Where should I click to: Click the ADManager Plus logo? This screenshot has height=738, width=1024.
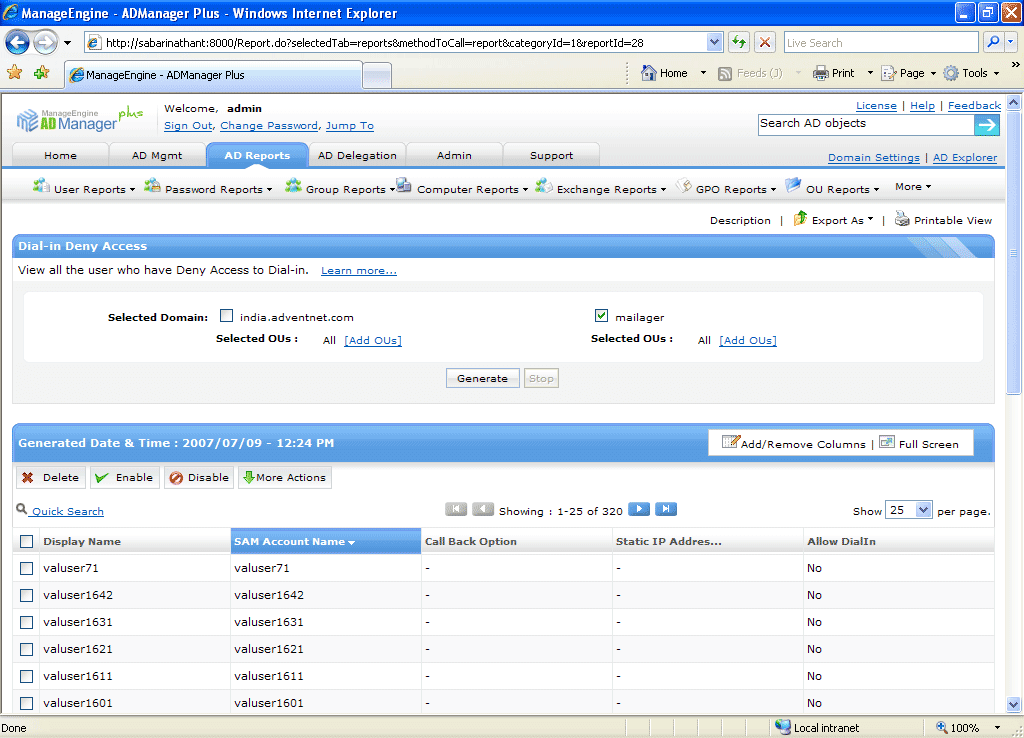80,120
